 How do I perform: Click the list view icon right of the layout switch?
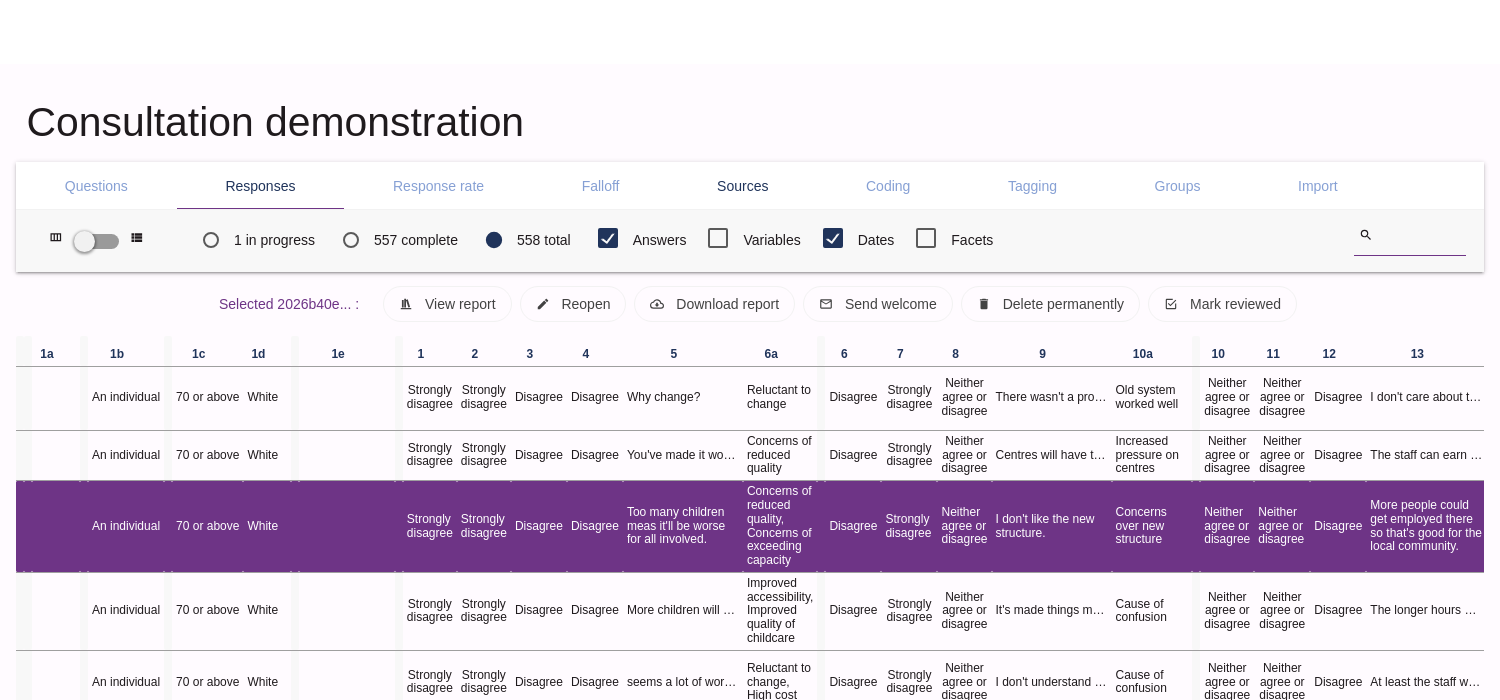[x=137, y=238]
